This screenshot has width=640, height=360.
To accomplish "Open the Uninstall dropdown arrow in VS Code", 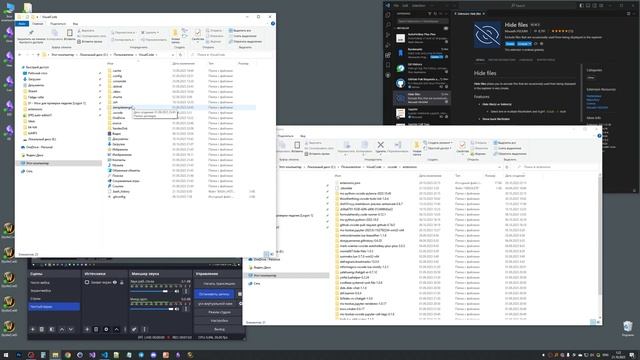I will tap(530, 44).
